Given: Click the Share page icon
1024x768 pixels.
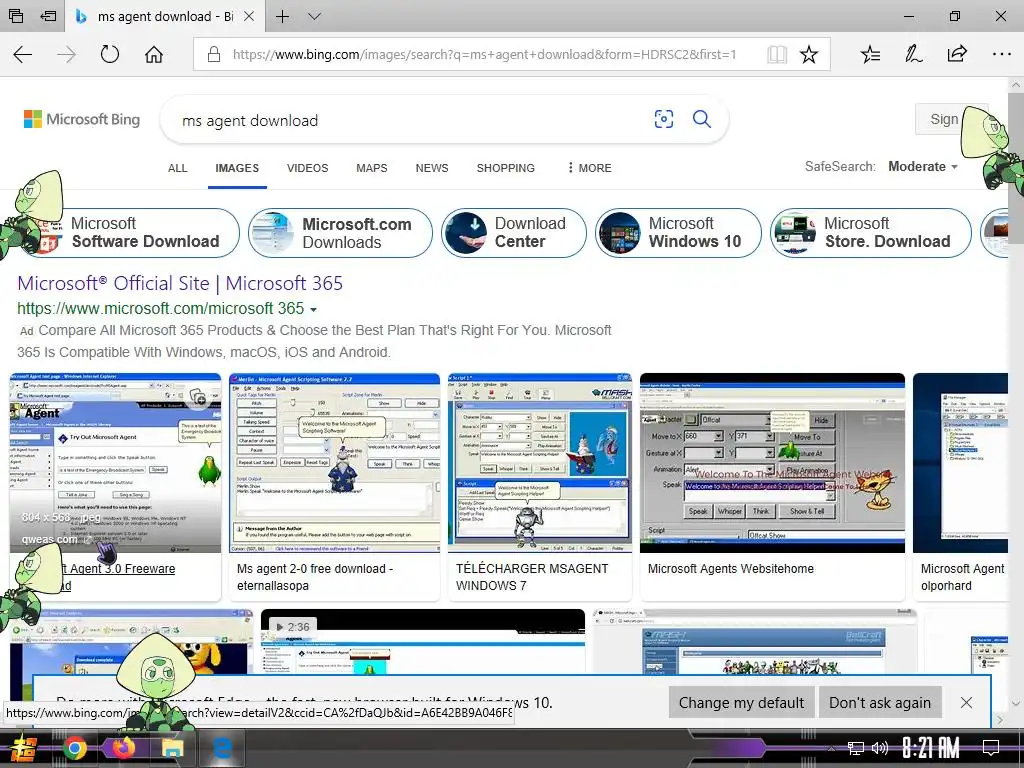Looking at the screenshot, I should coord(957,54).
